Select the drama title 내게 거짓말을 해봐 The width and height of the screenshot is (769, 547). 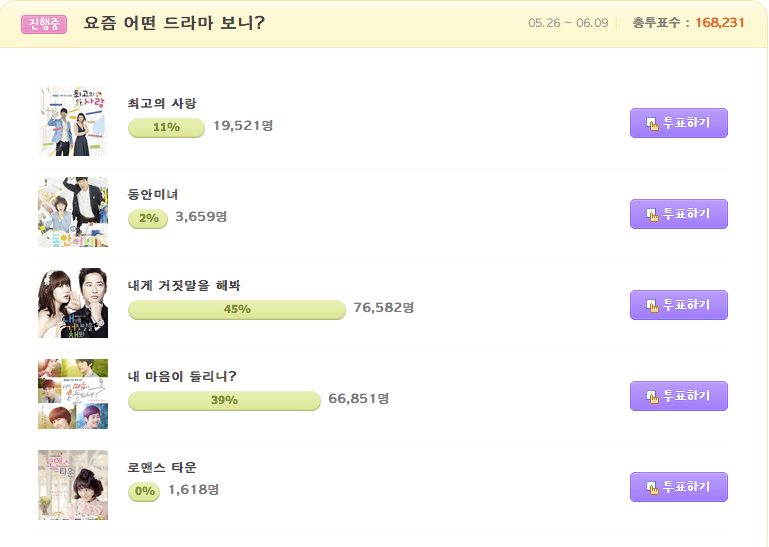click(x=184, y=286)
